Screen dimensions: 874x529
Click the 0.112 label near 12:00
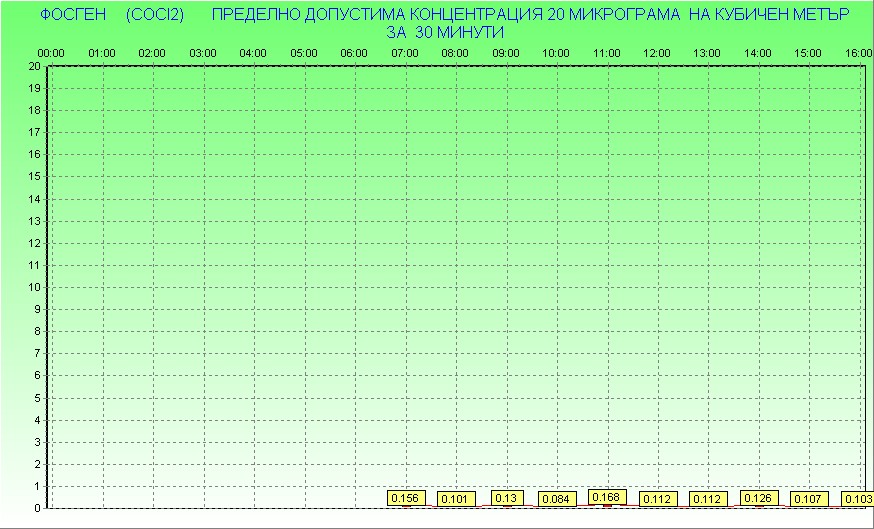tap(658, 499)
